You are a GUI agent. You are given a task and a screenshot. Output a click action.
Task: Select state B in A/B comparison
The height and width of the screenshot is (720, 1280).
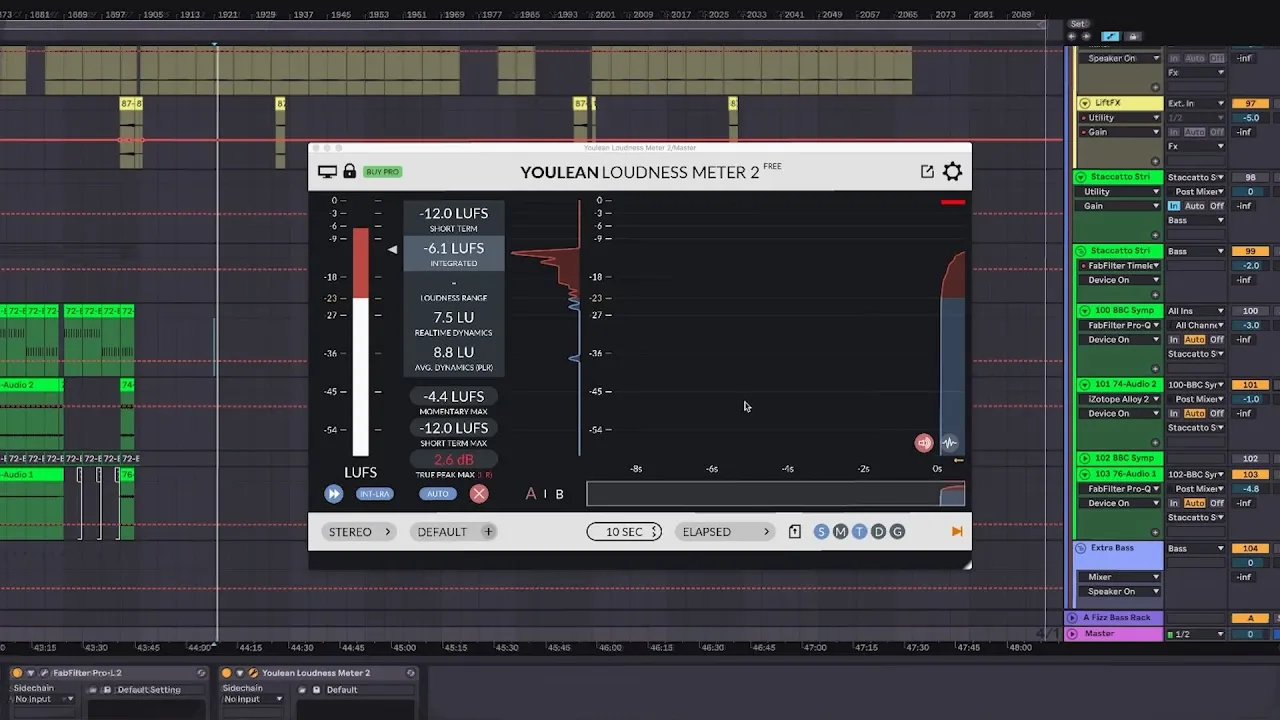559,494
